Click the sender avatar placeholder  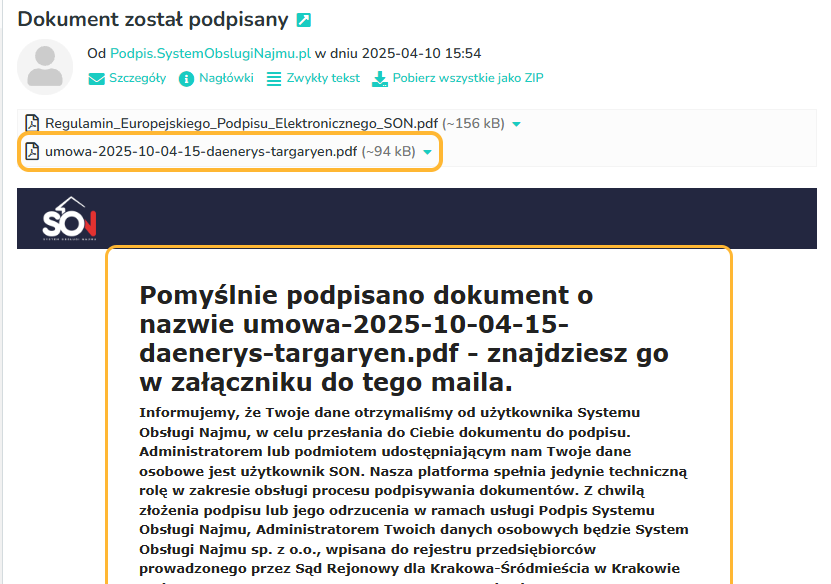click(x=45, y=67)
